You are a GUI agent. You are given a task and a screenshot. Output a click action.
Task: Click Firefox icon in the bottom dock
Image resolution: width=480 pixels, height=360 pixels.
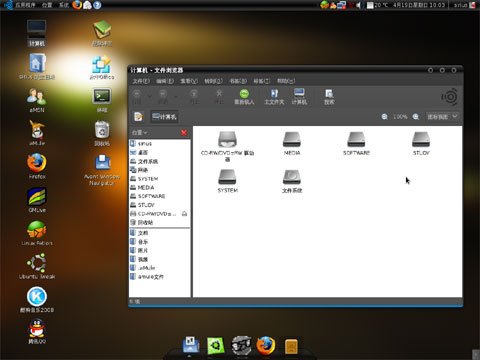pyautogui.click(x=266, y=345)
